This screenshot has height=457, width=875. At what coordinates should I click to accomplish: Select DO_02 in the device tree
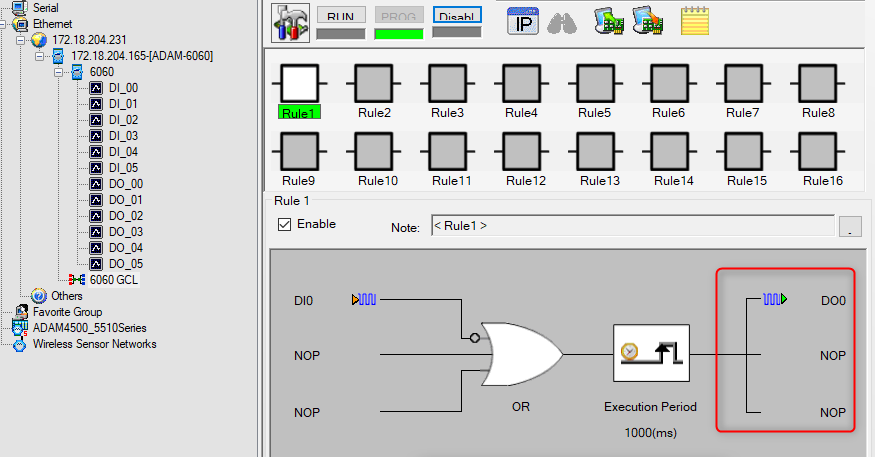point(126,216)
